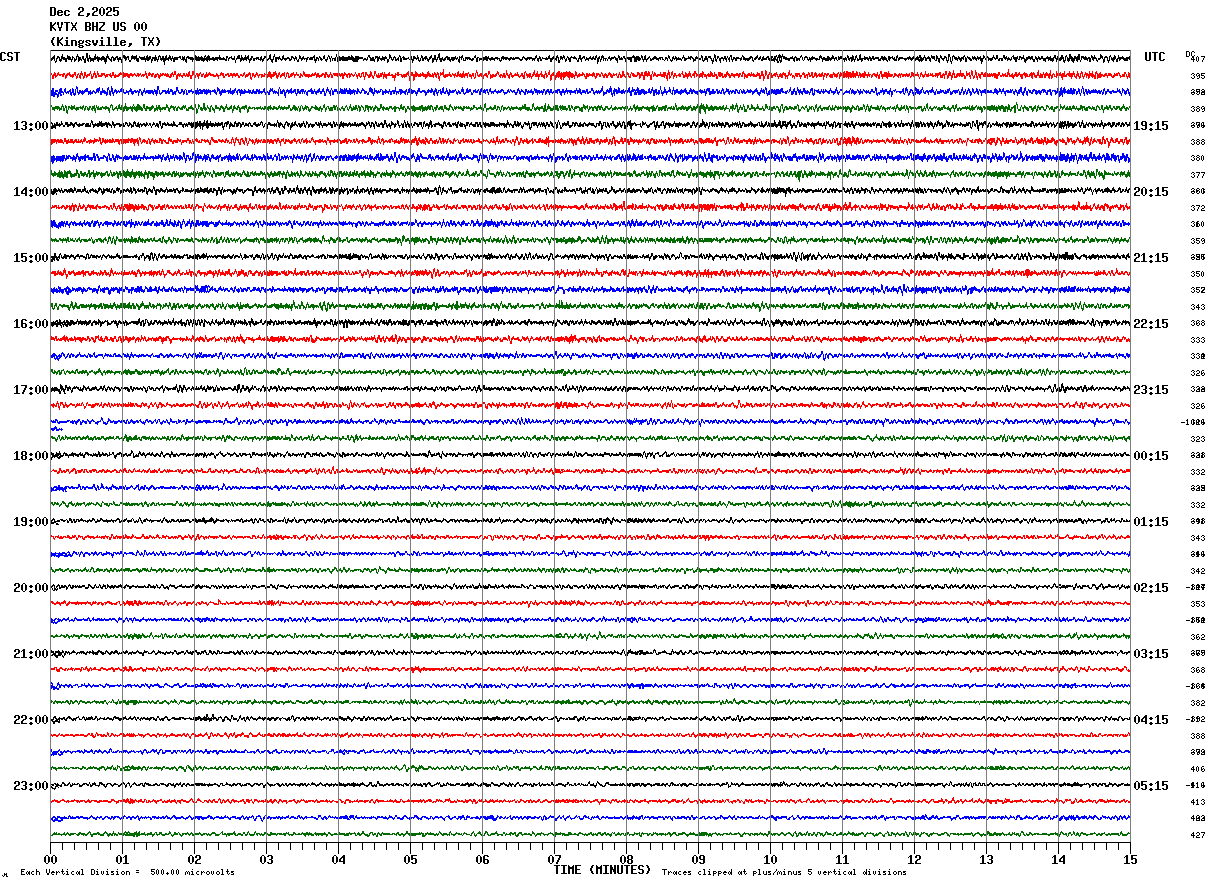Click minute tick label 09 on the bottom axis

click(698, 859)
